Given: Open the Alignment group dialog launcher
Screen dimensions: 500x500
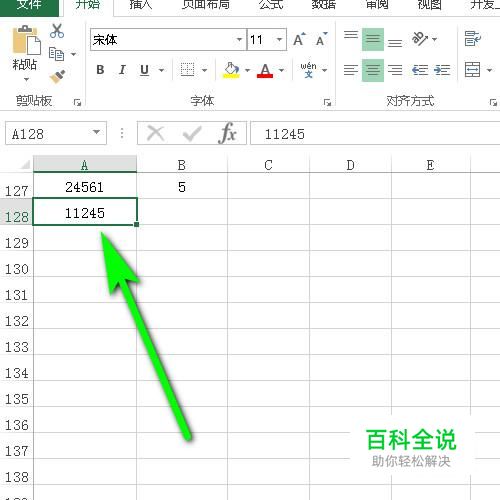Looking at the screenshot, I should pos(493,102).
